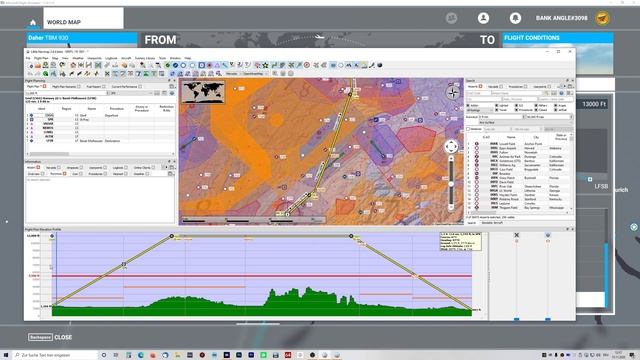The height and width of the screenshot is (360, 640).
Task: Click the blue help icon in Search panel
Action: (x=561, y=93)
